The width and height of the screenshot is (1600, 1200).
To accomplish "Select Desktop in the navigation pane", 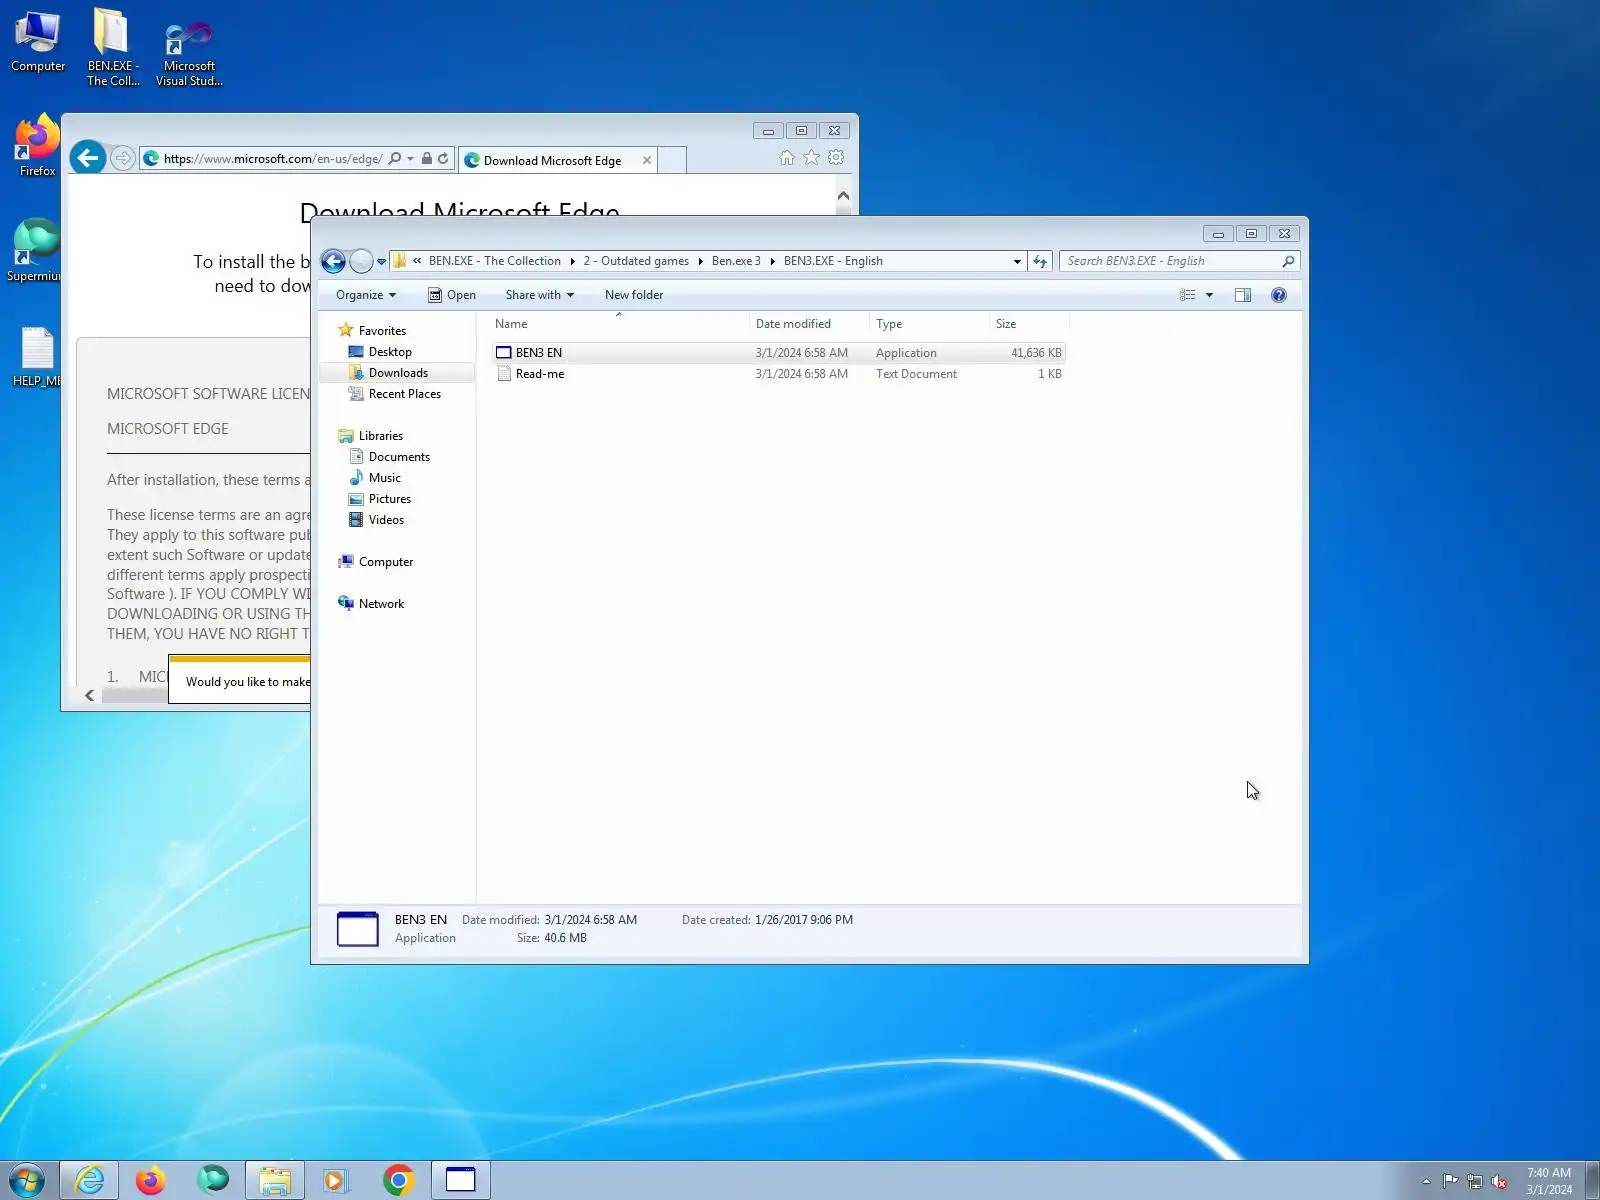I will 390,352.
